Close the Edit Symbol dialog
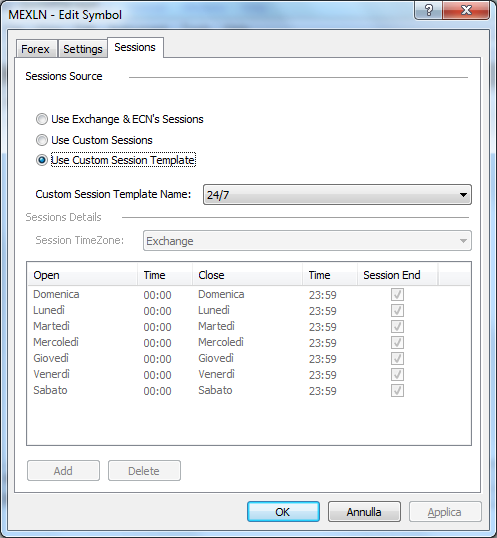The image size is (497, 538). (x=466, y=10)
